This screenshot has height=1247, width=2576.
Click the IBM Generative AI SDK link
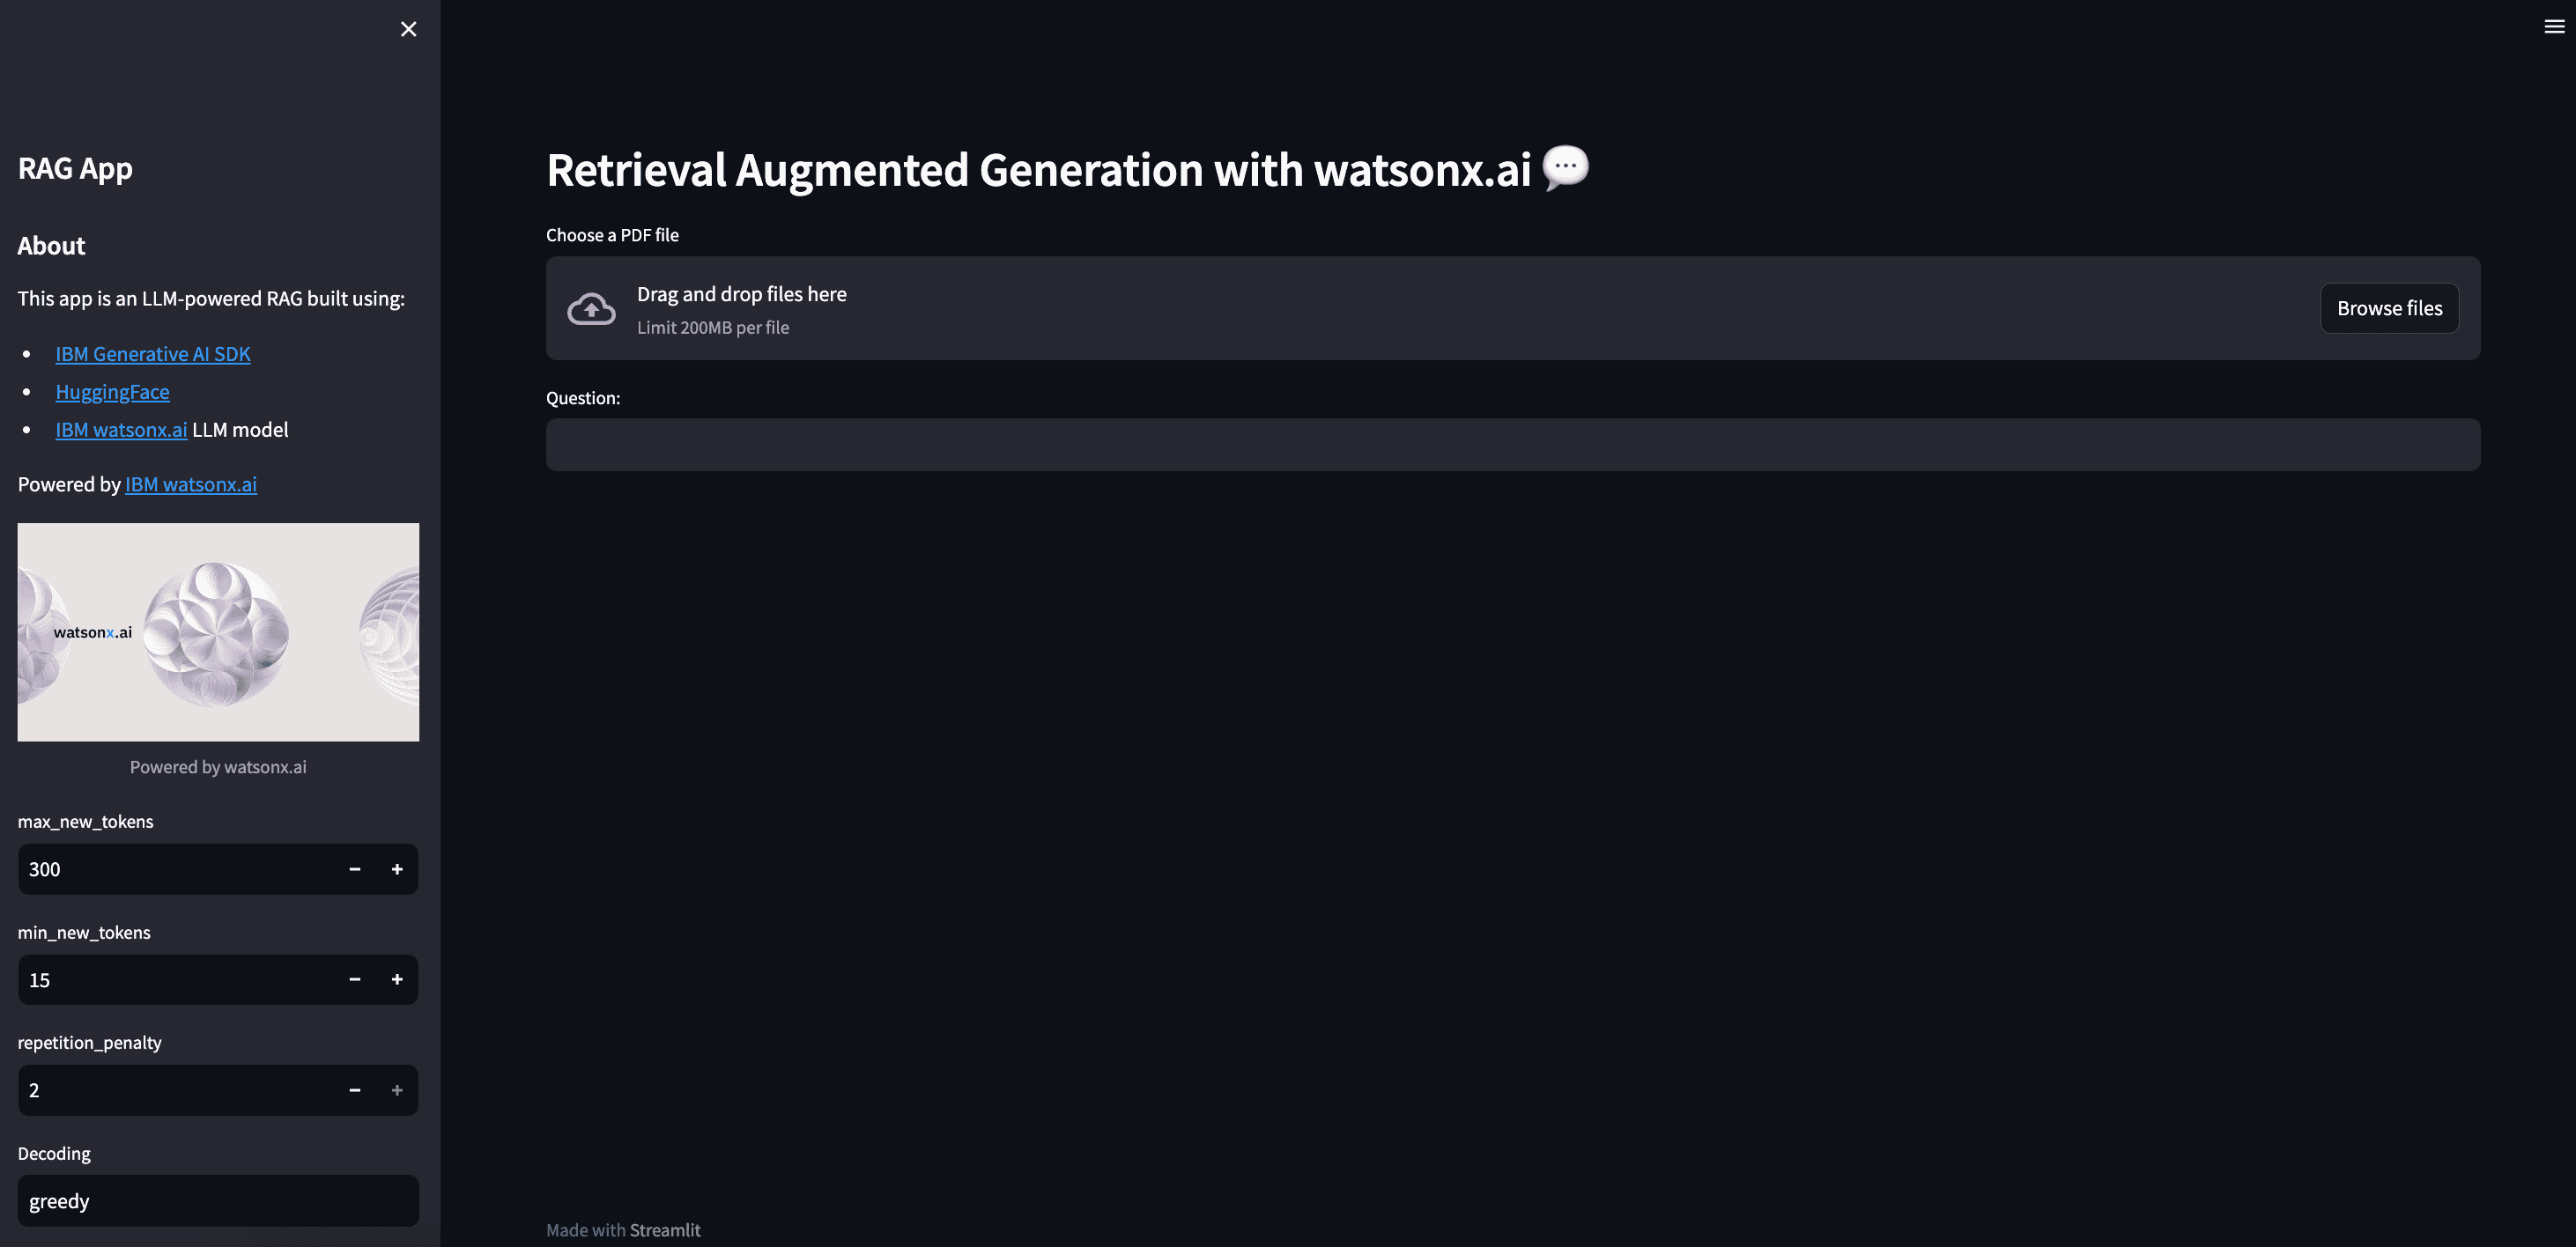click(x=152, y=353)
